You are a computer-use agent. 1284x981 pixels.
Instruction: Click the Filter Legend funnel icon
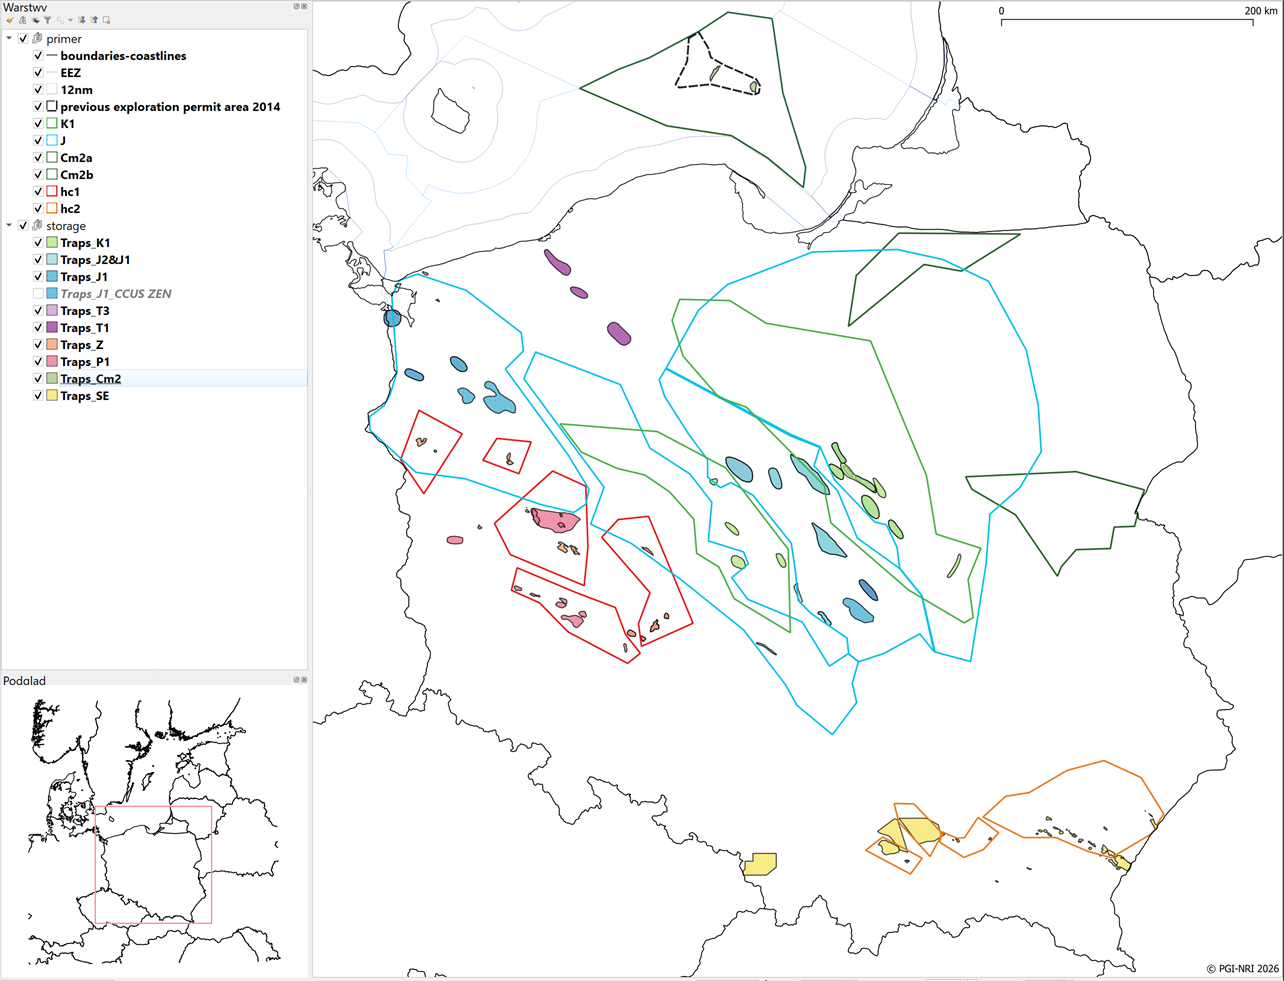pyautogui.click(x=47, y=20)
